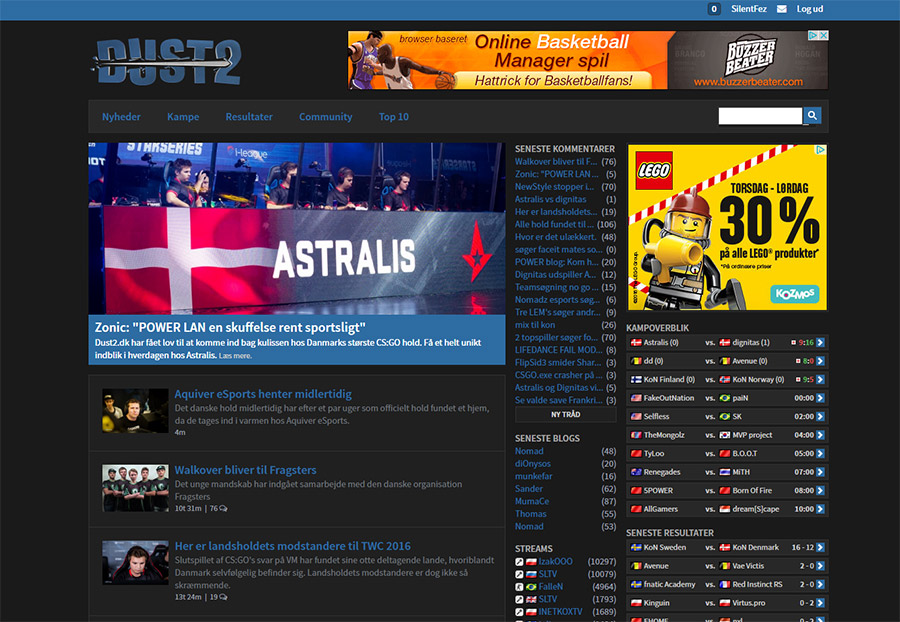
Task: Open dd vs Avenue match arrow
Action: pos(820,361)
